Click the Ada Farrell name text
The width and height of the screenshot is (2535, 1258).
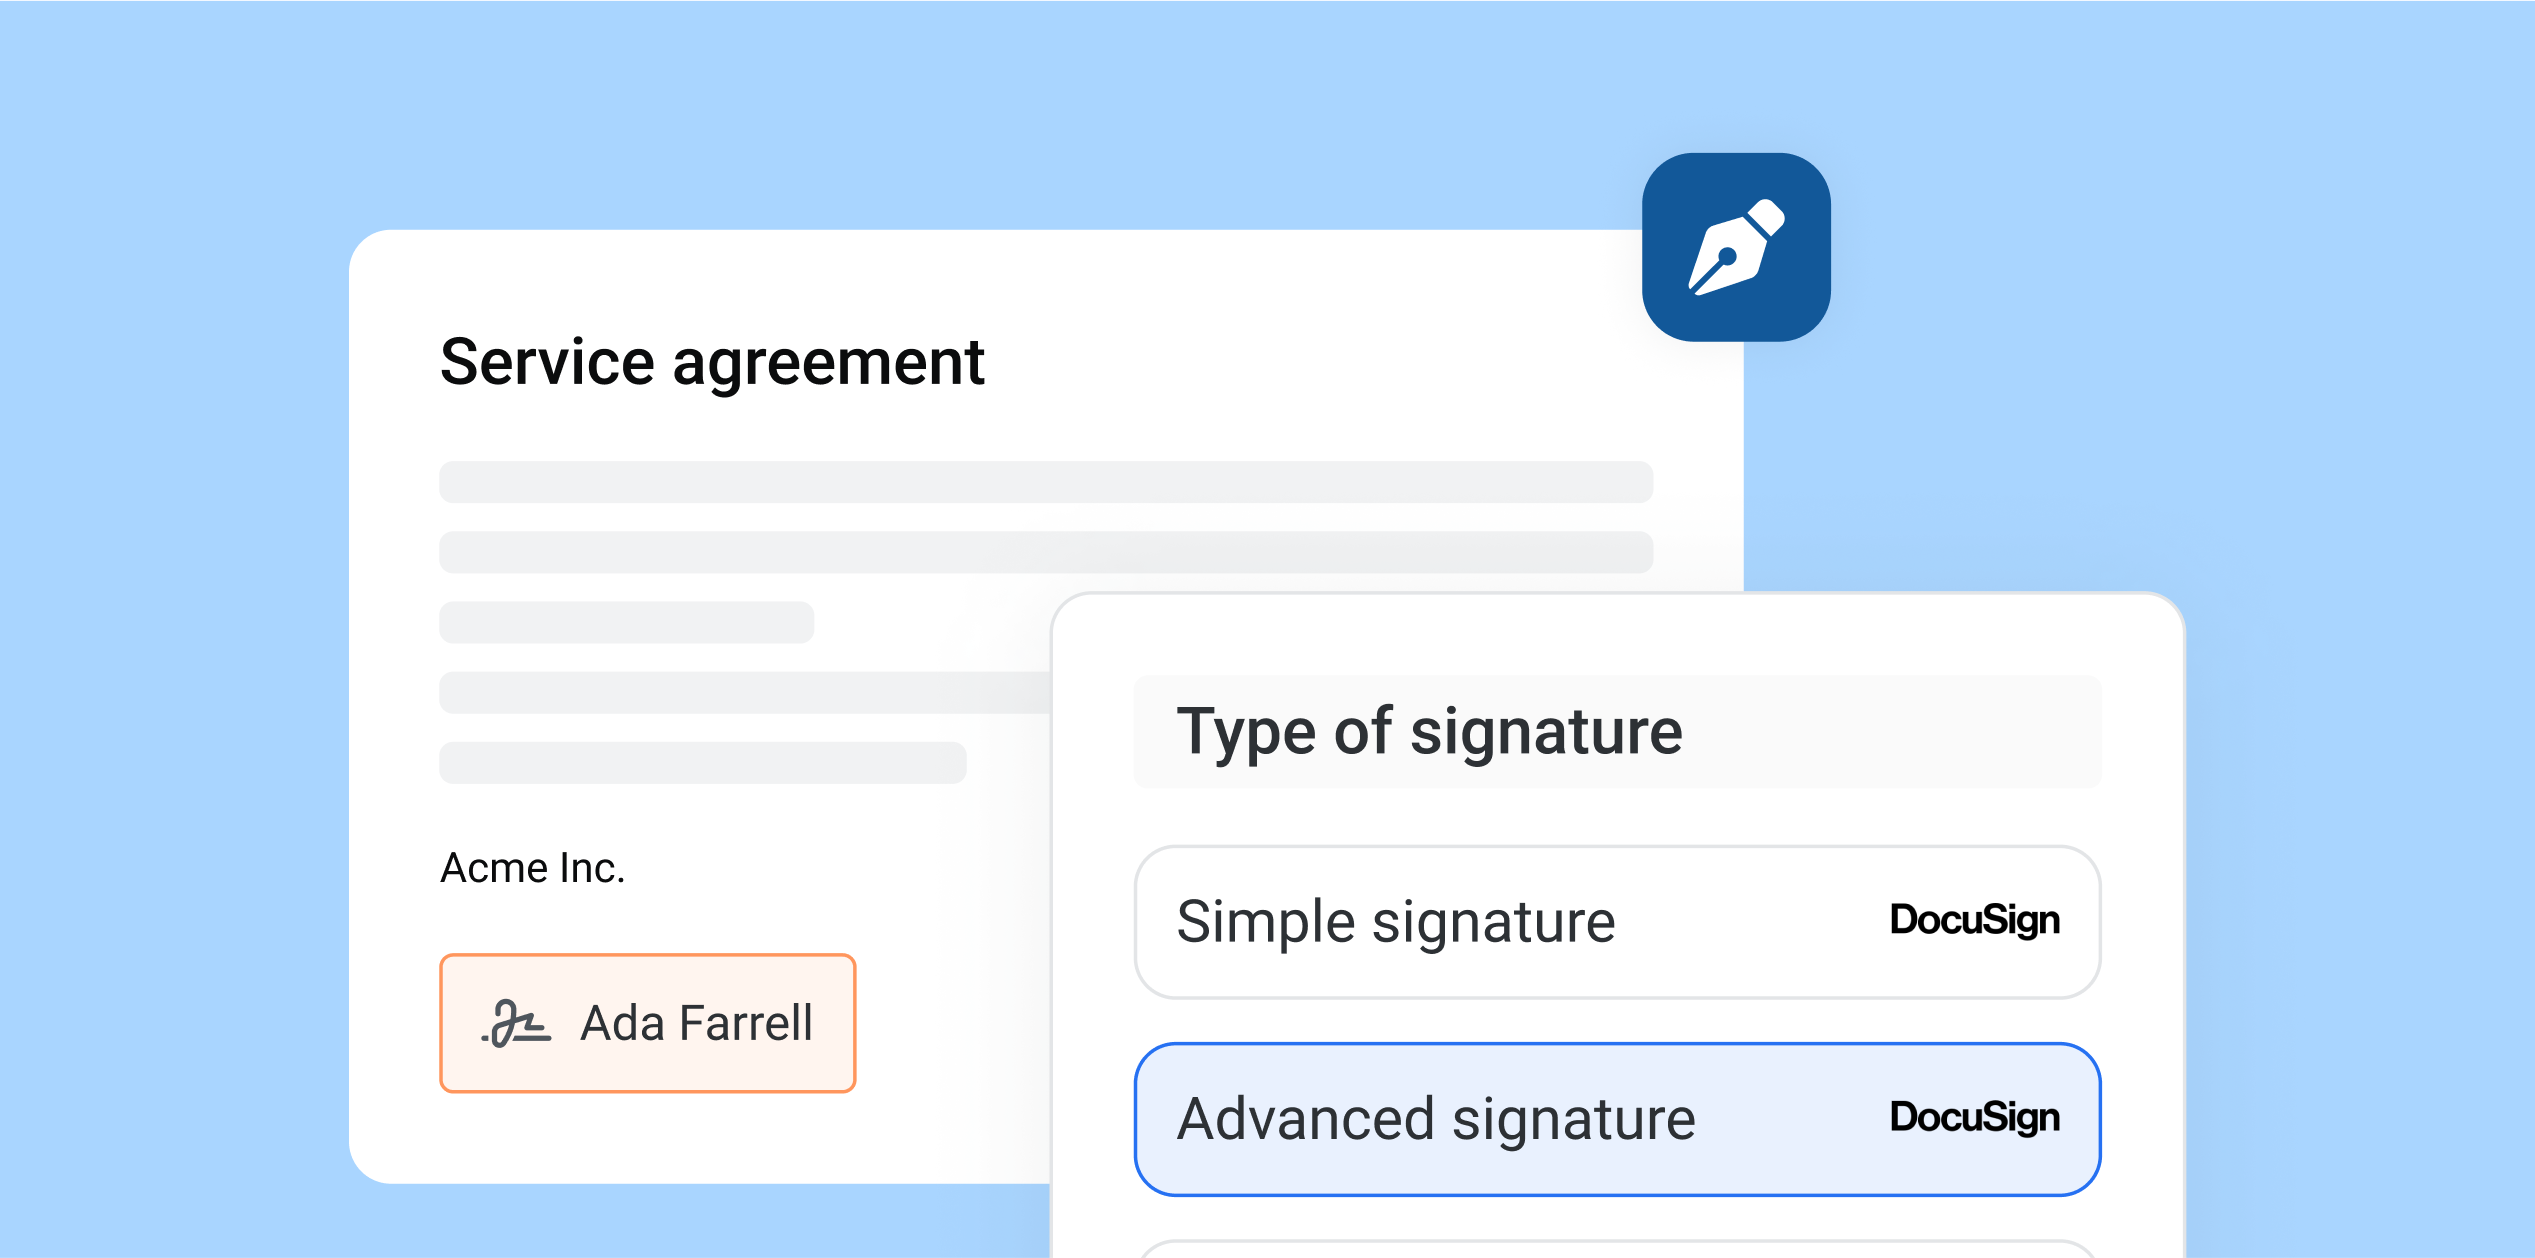coord(697,1023)
